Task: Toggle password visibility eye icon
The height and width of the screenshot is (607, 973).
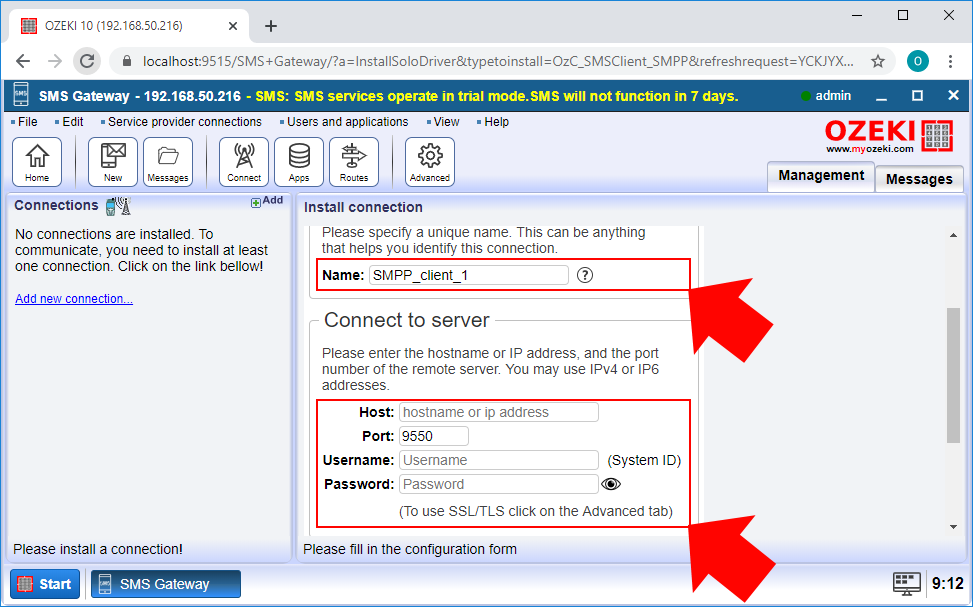Action: [611, 484]
